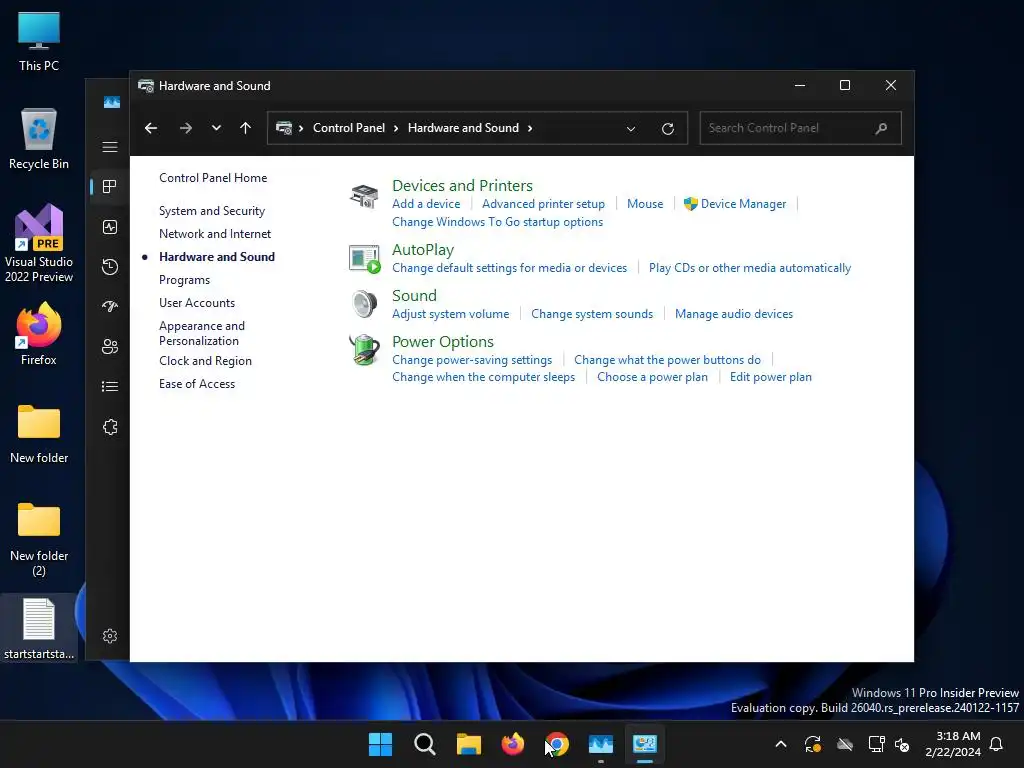This screenshot has height=768, width=1024.
Task: Open Task Manager Processes page icon
Action: (110, 187)
